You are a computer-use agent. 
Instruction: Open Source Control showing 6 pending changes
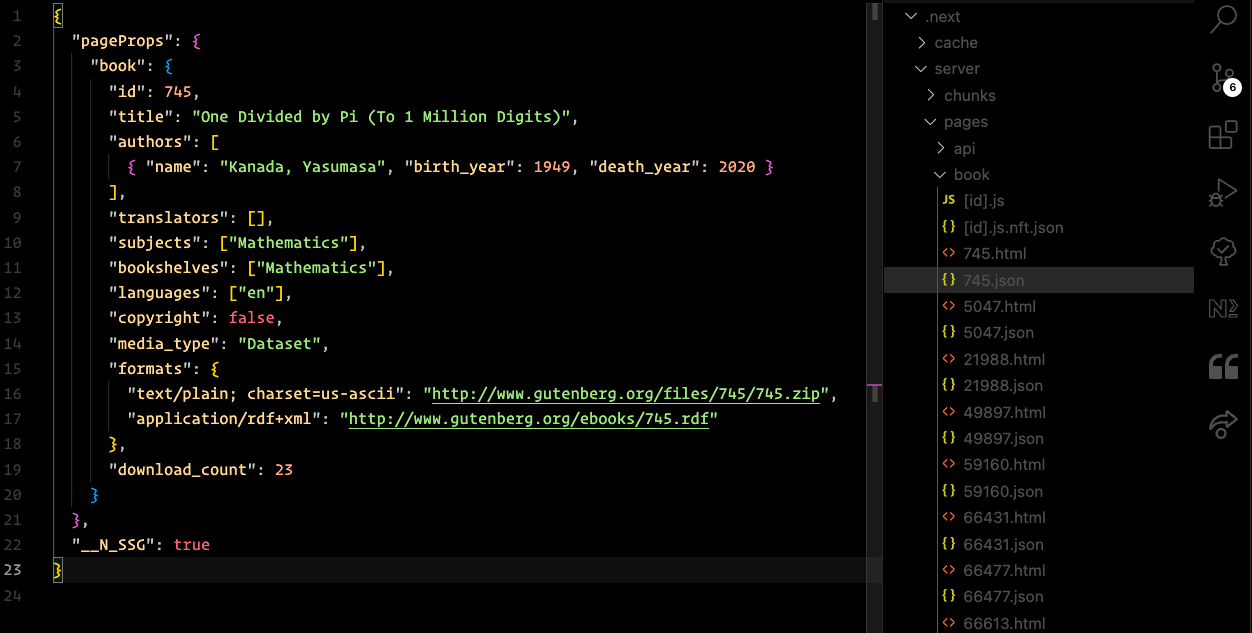[1222, 77]
